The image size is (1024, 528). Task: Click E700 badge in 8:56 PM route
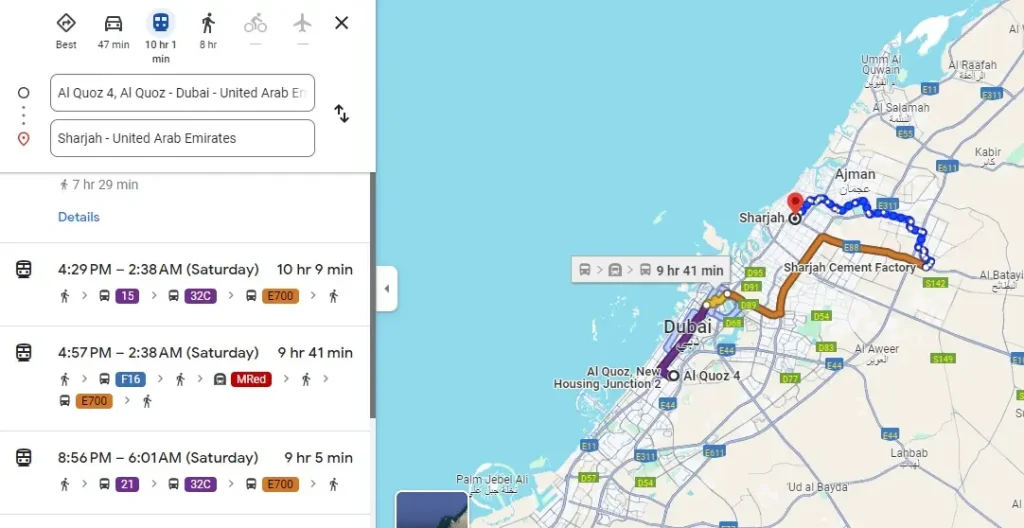[280, 484]
